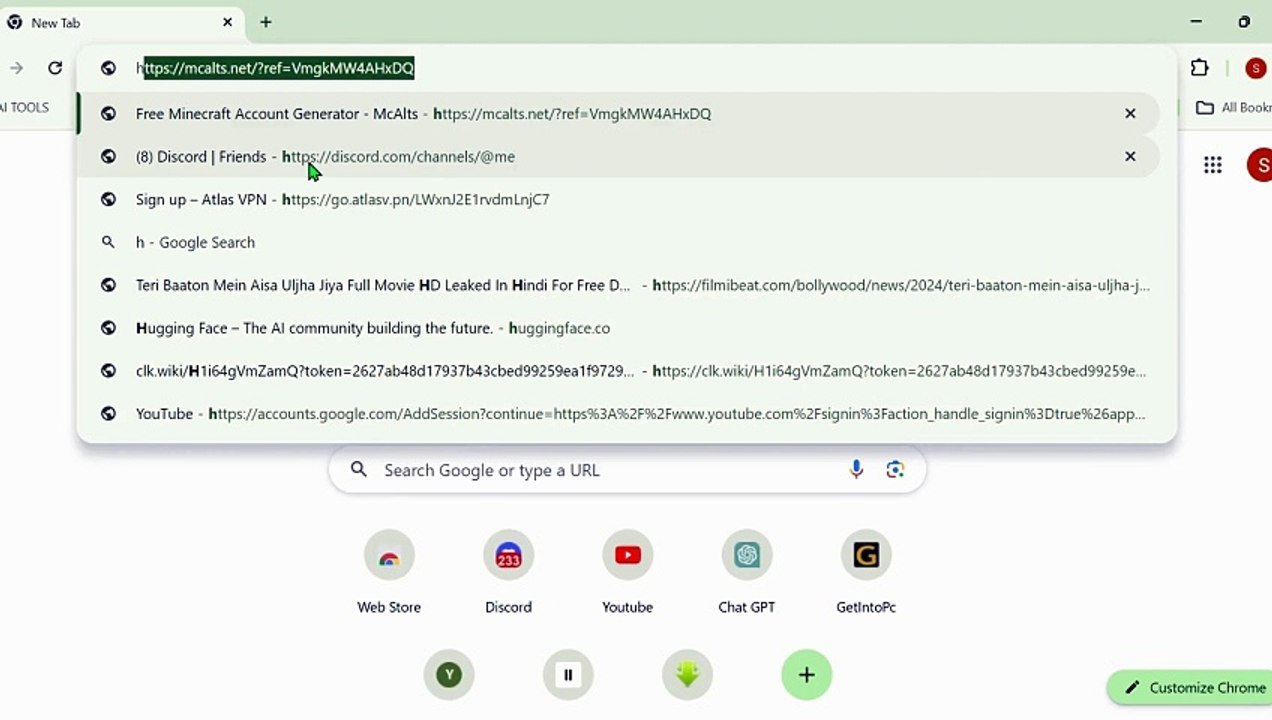Open the shortcut with Y icon
Image resolution: width=1272 pixels, height=720 pixels.
(449, 675)
